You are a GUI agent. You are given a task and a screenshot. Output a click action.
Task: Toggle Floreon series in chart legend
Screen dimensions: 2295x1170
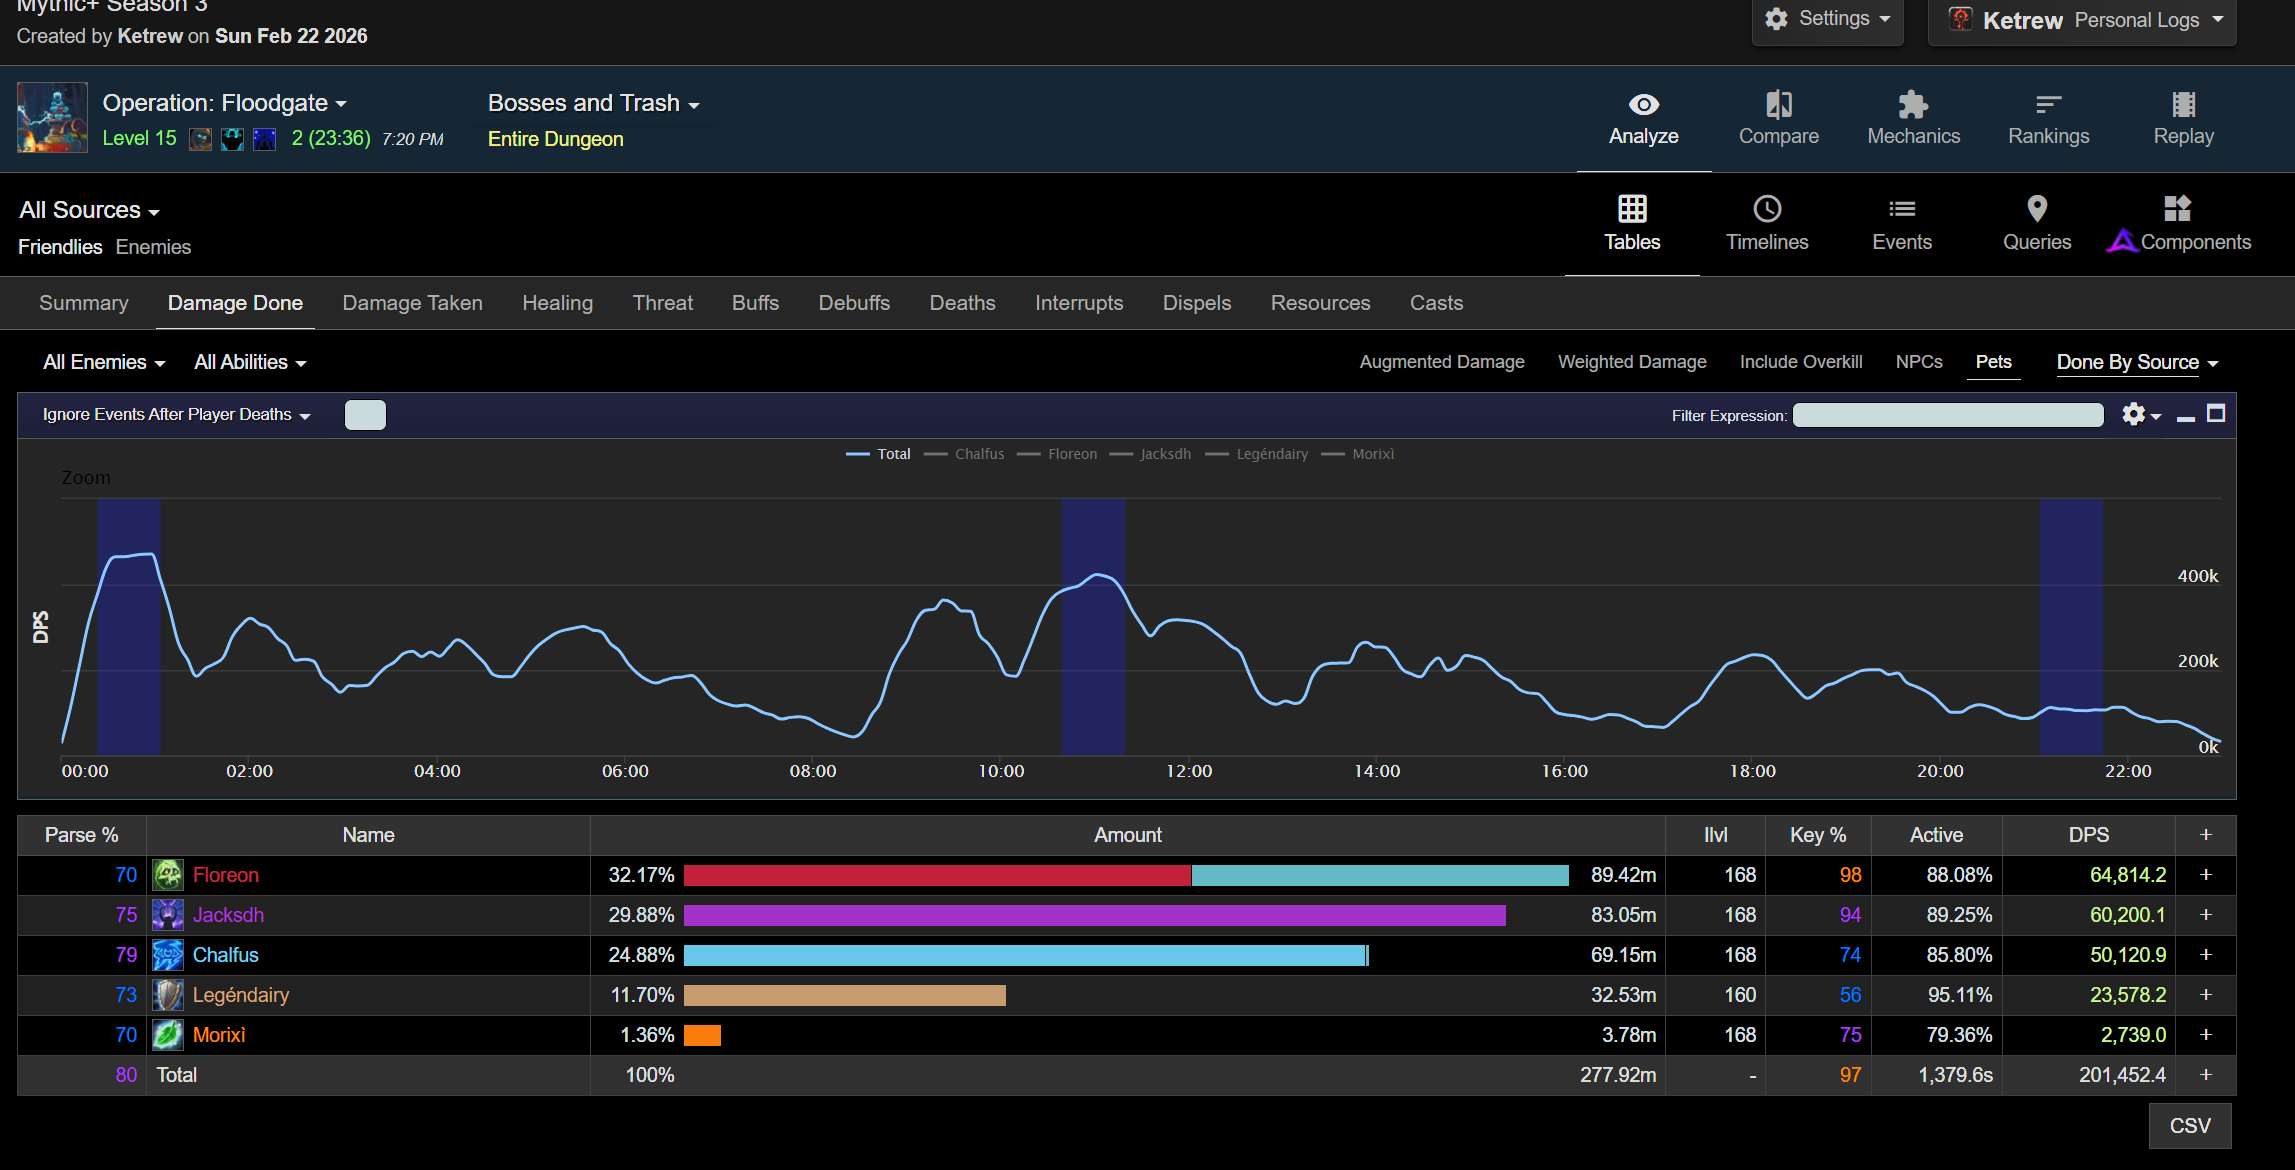pyautogui.click(x=1071, y=454)
